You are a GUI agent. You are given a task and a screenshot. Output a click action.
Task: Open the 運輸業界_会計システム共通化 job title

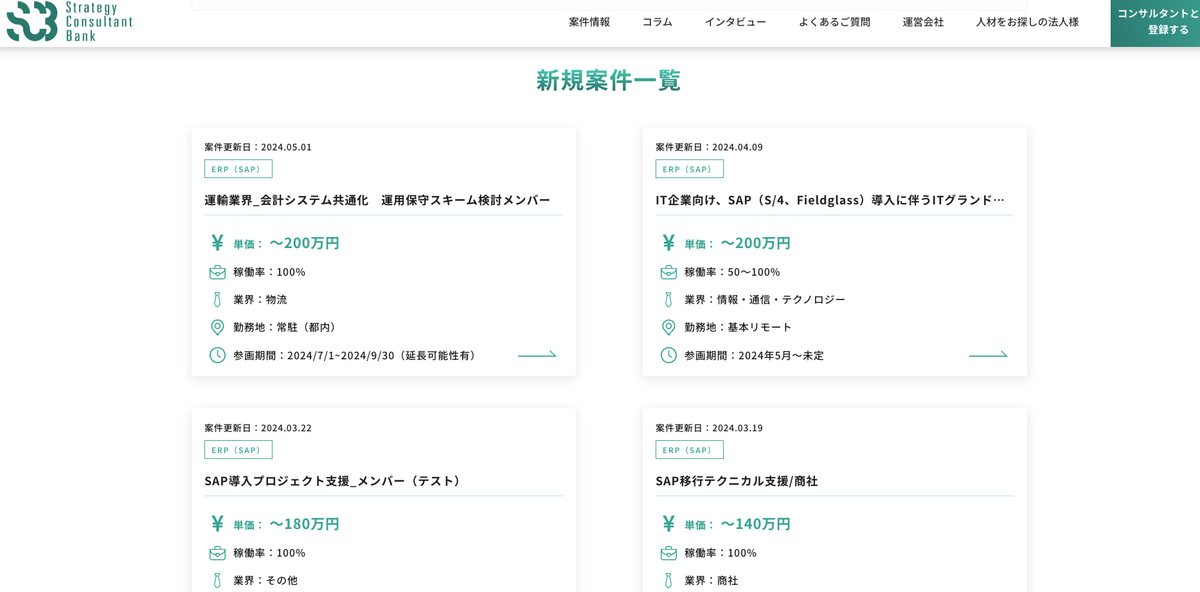click(x=377, y=200)
